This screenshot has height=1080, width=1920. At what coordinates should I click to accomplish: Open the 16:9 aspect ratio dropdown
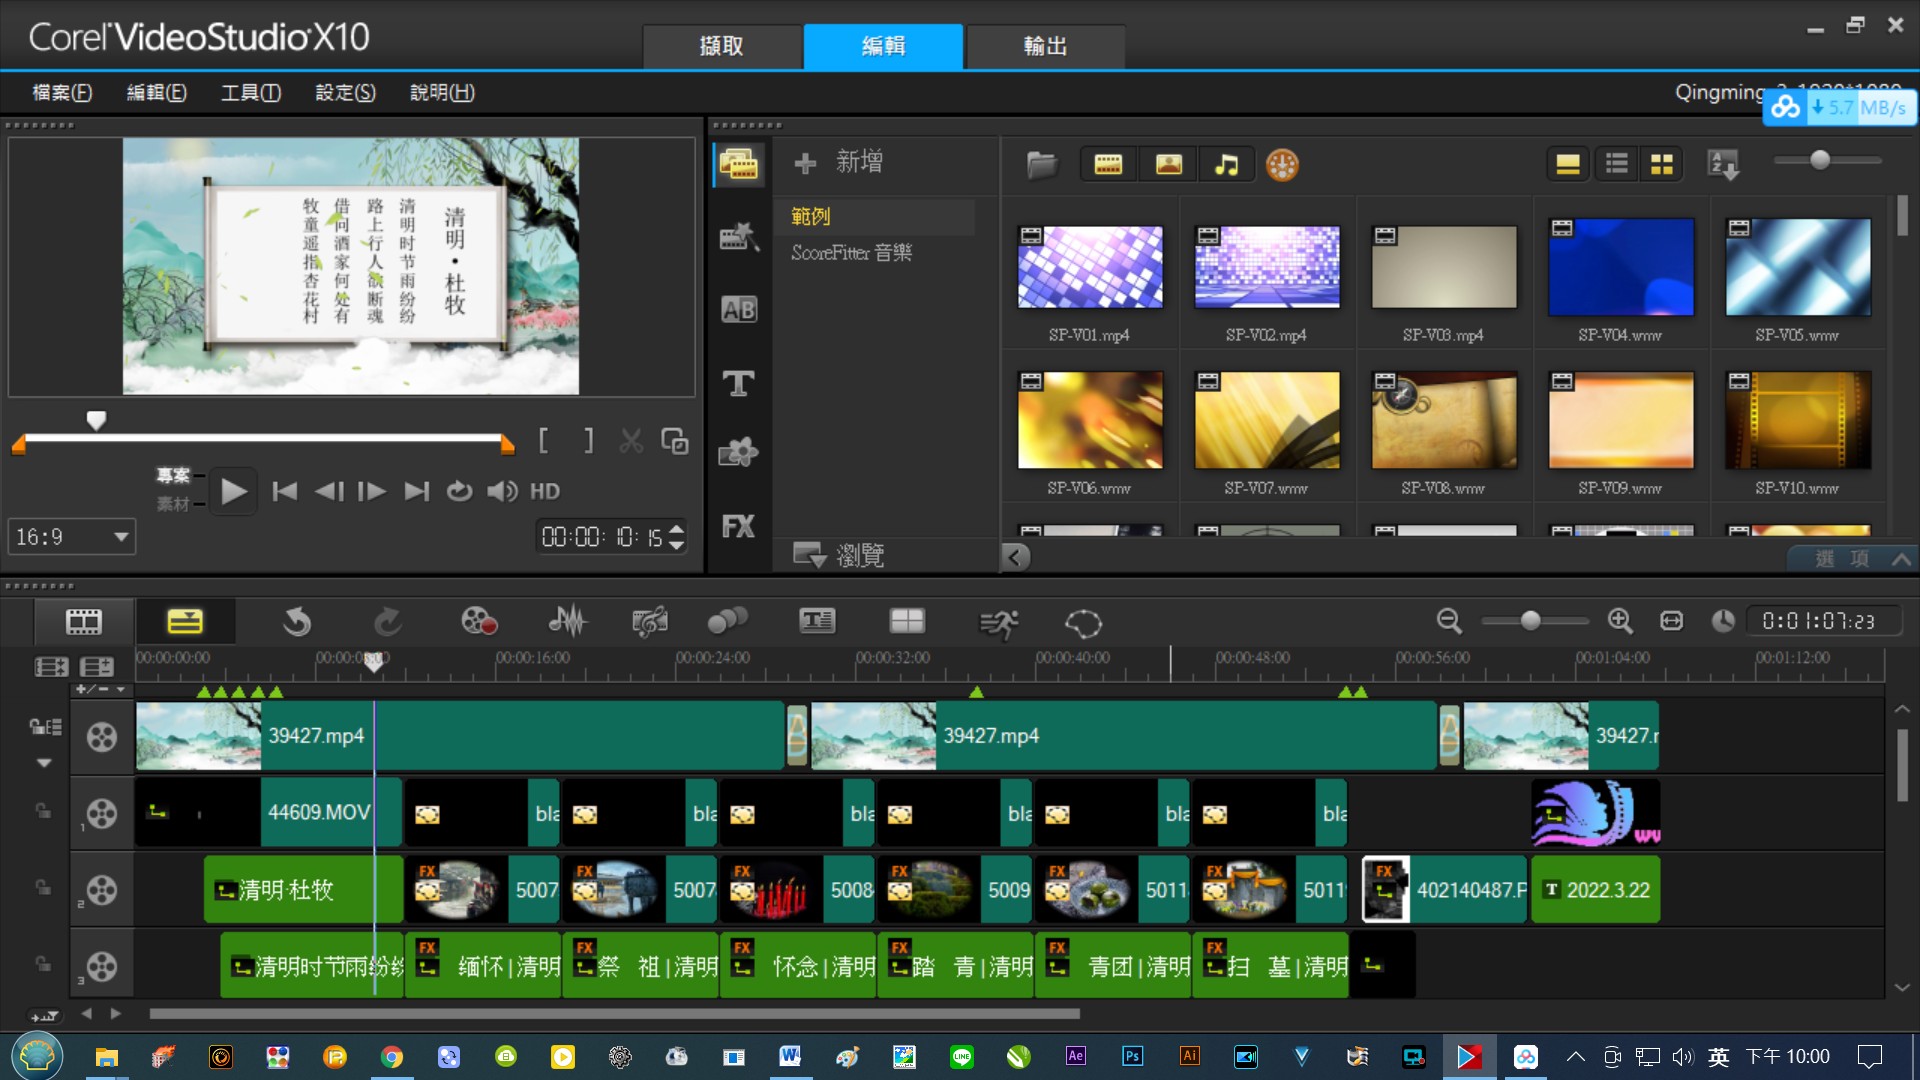pyautogui.click(x=71, y=537)
